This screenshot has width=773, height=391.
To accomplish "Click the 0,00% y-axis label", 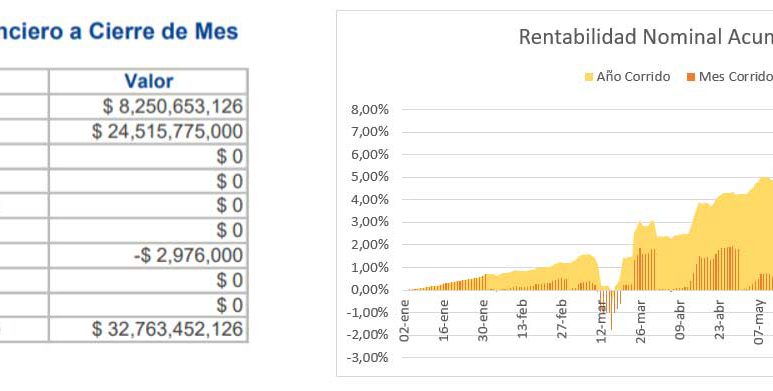I will 370,290.
